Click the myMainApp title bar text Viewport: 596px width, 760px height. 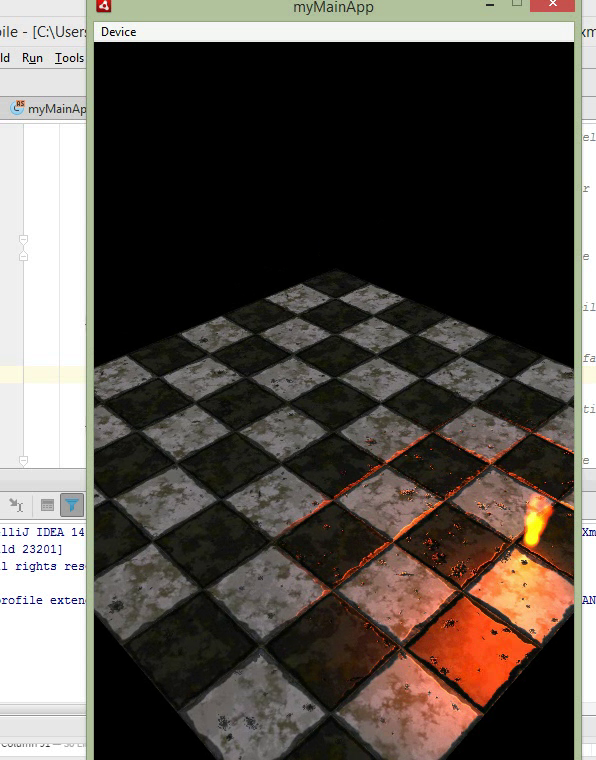coord(333,7)
